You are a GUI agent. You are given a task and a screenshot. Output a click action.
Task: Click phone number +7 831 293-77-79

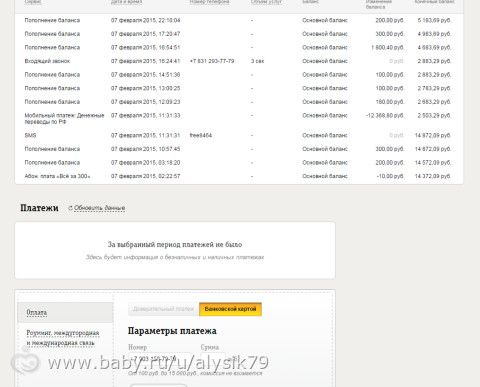pyautogui.click(x=212, y=61)
